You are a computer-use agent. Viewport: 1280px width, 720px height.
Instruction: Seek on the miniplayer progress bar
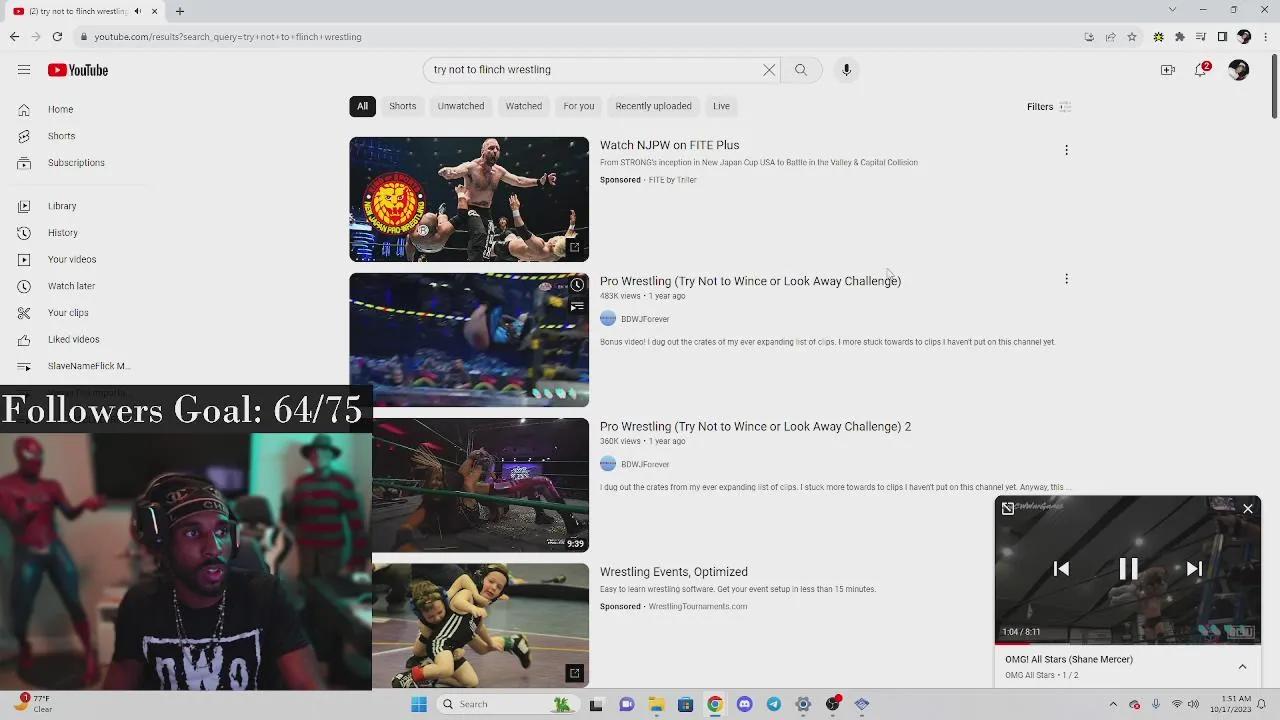pos(1128,643)
